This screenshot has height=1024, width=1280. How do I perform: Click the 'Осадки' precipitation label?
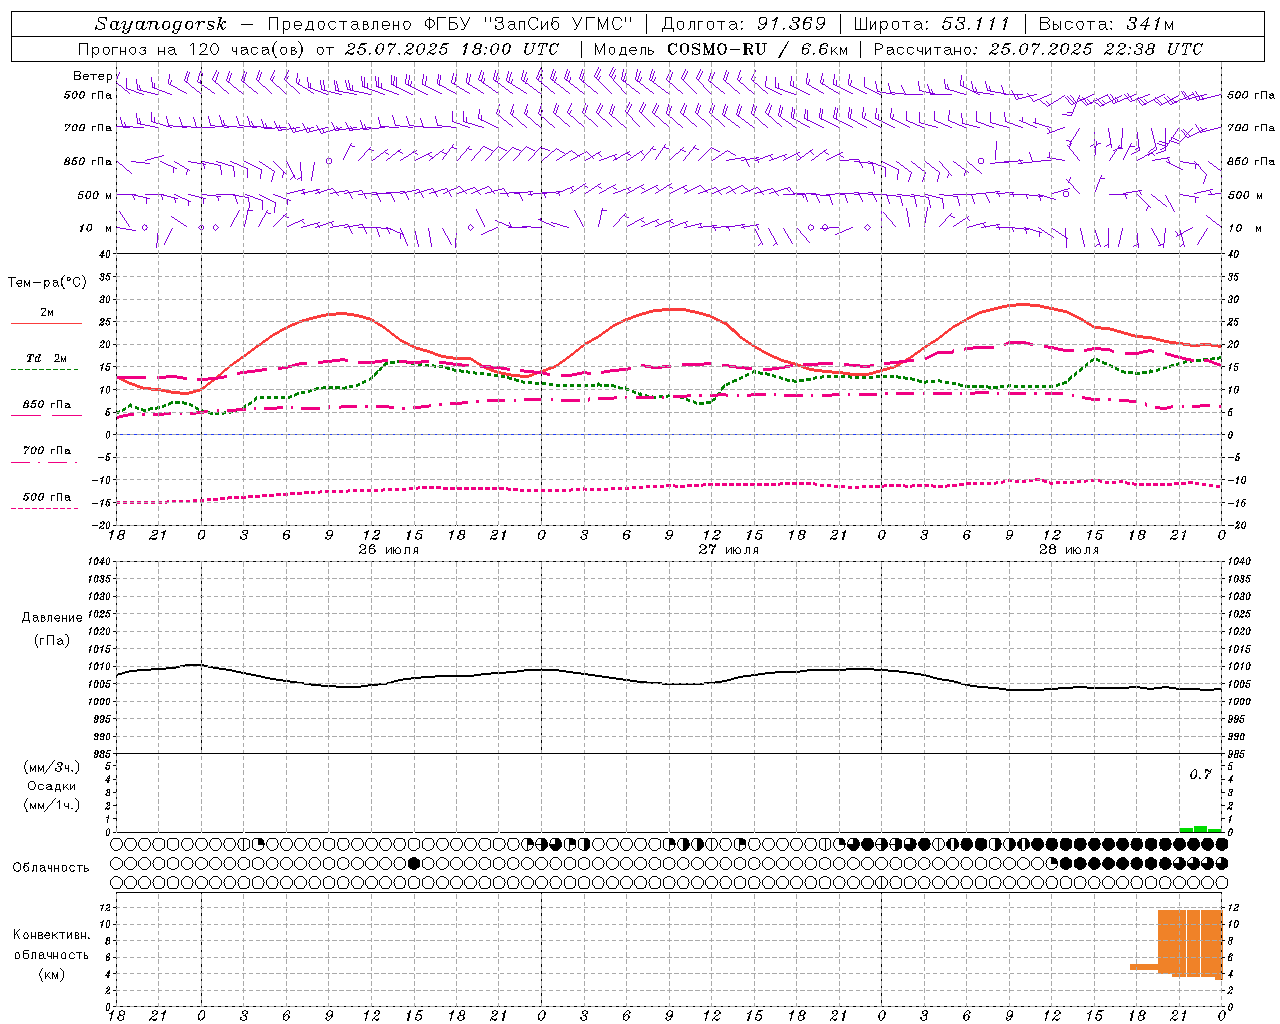tap(52, 786)
